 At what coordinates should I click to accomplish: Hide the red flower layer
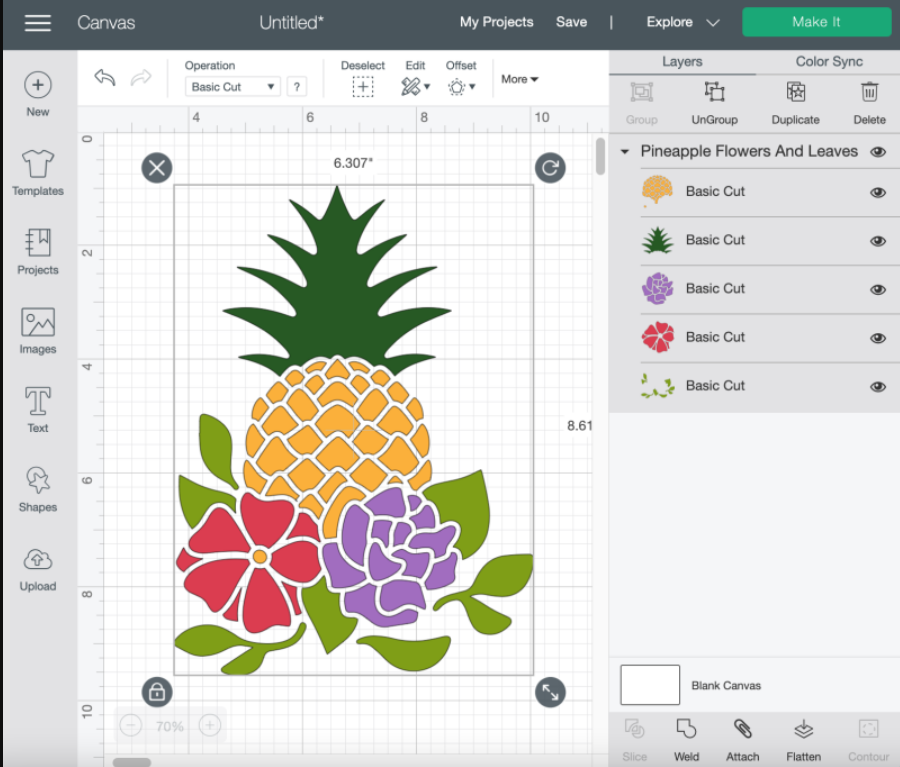tap(878, 338)
